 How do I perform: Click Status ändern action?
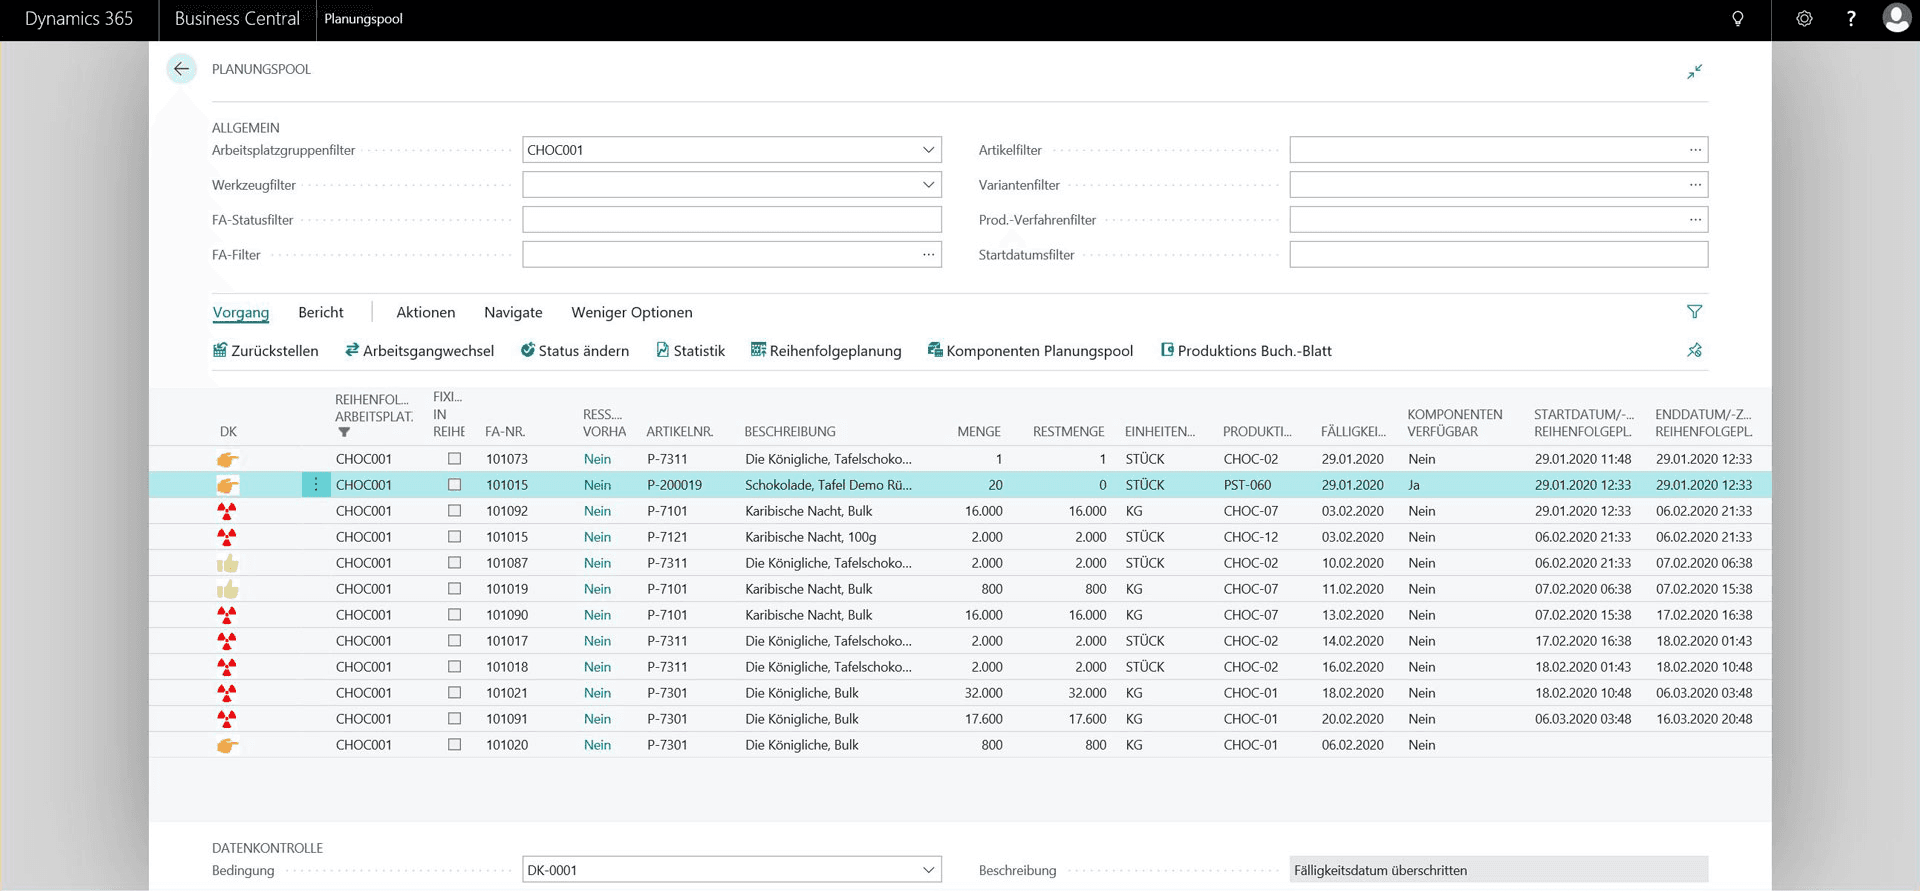pyautogui.click(x=575, y=351)
